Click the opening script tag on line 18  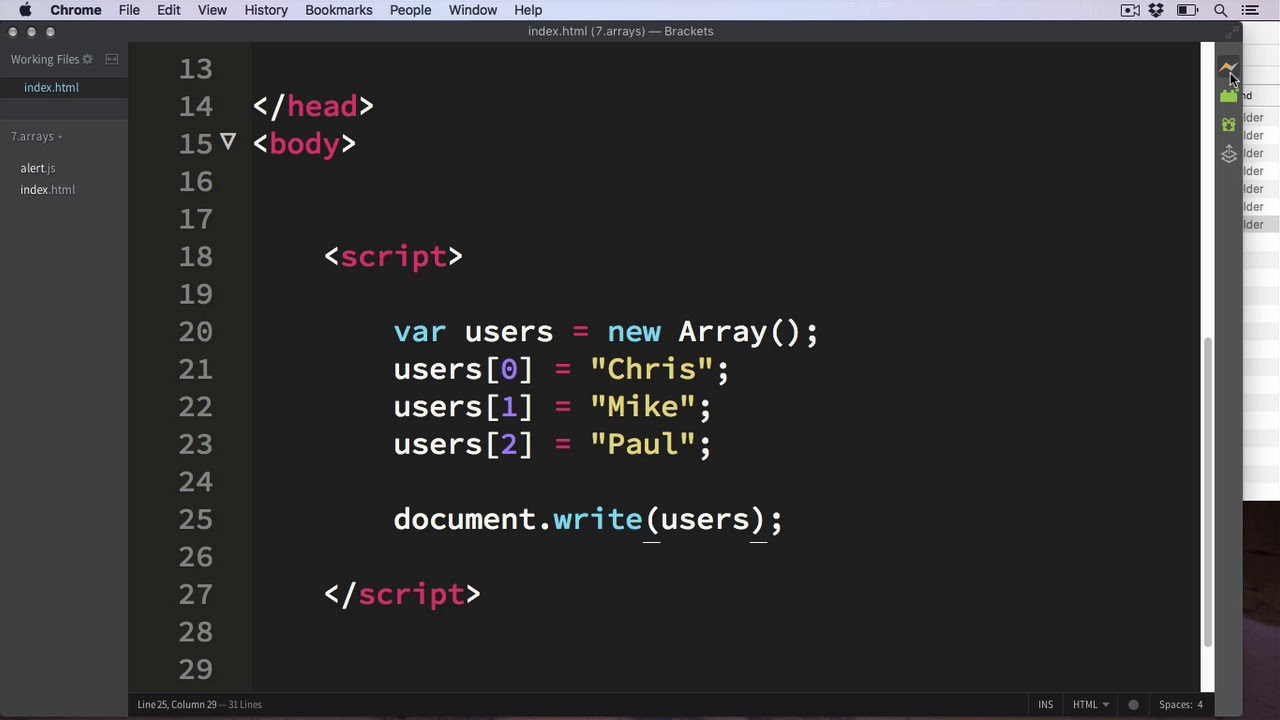pyautogui.click(x=393, y=257)
